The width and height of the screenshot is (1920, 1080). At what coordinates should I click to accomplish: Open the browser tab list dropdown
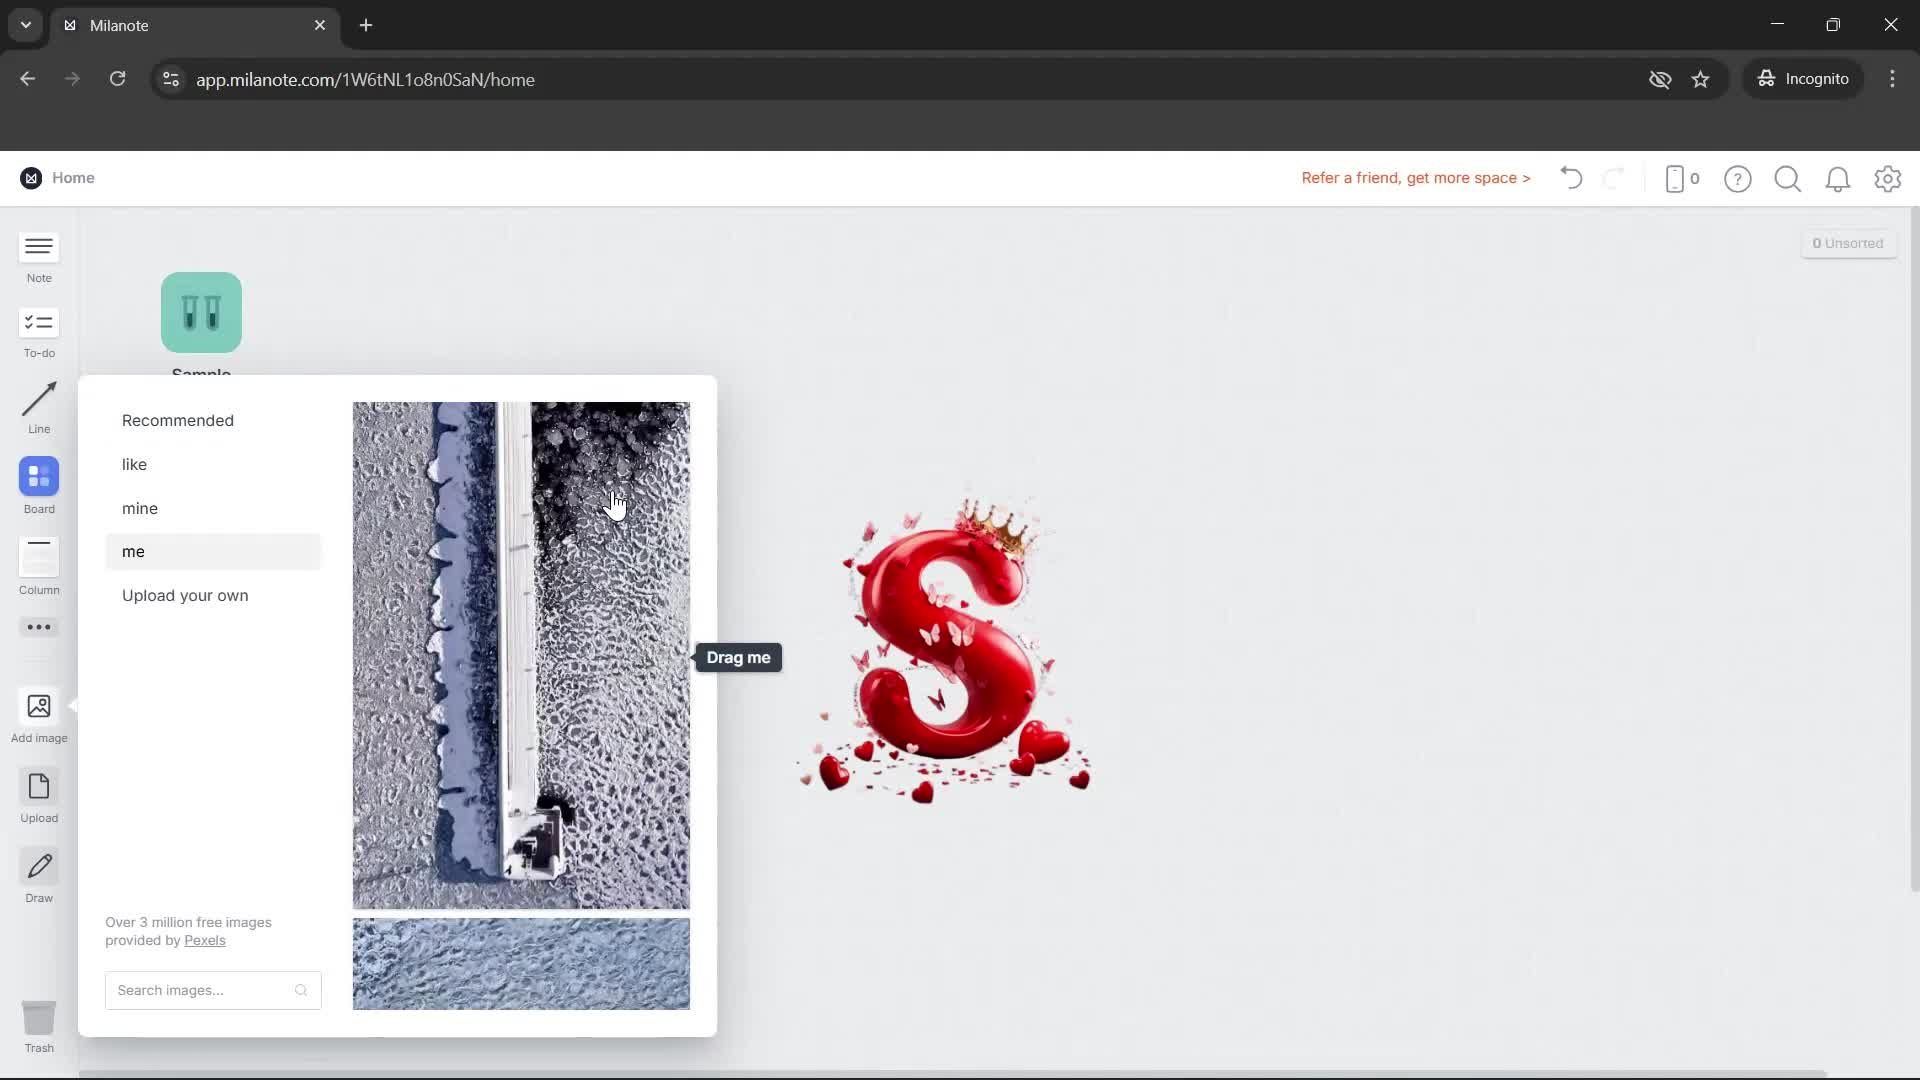click(24, 25)
